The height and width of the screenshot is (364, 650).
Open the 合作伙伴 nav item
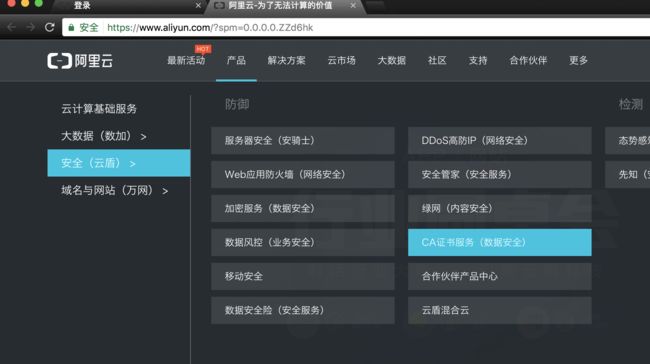(x=528, y=61)
